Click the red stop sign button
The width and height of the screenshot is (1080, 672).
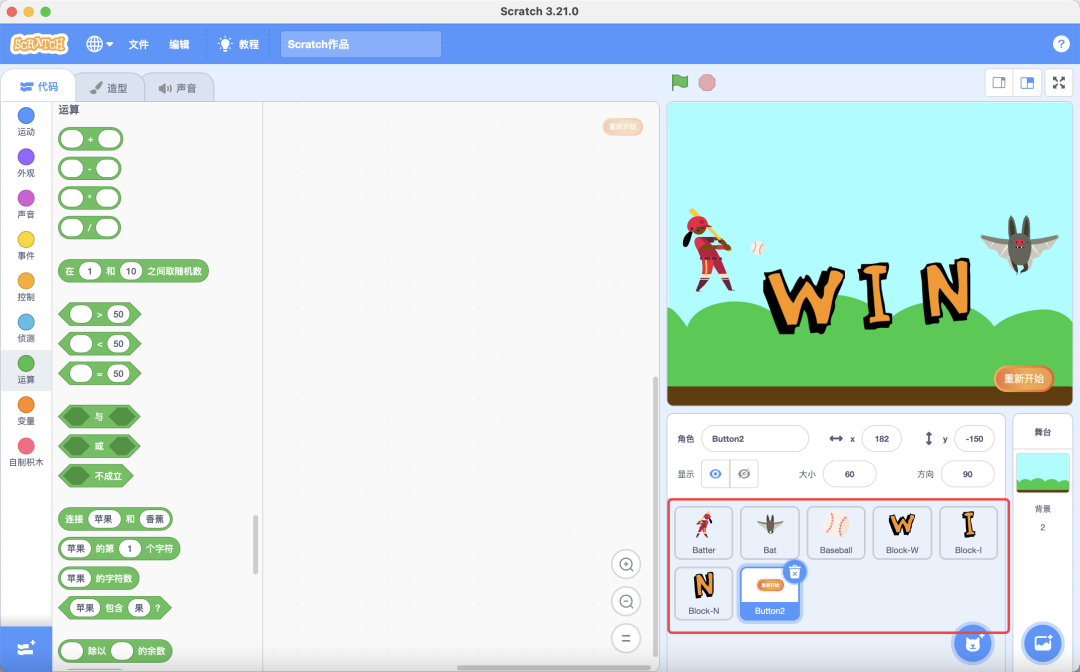click(707, 83)
